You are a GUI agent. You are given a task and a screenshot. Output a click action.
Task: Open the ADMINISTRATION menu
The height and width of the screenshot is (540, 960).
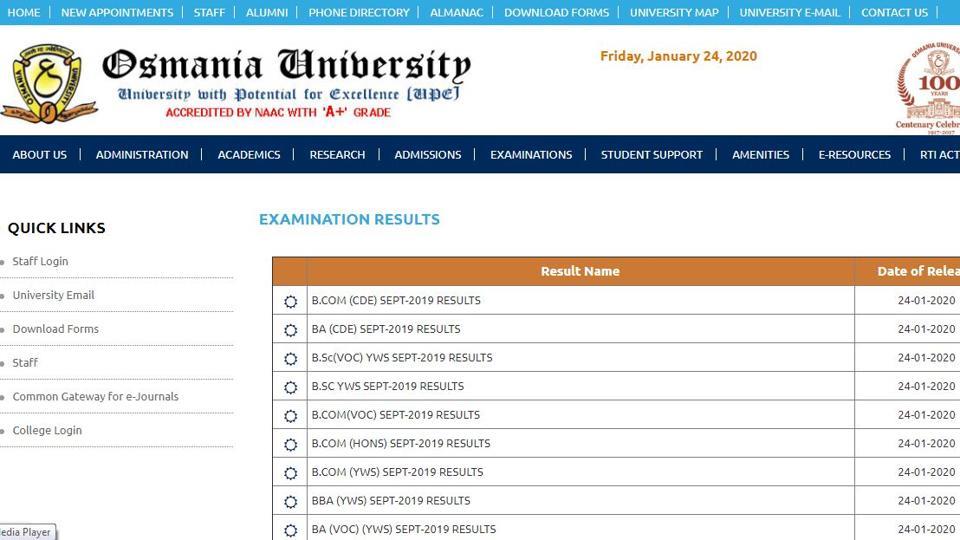point(142,155)
